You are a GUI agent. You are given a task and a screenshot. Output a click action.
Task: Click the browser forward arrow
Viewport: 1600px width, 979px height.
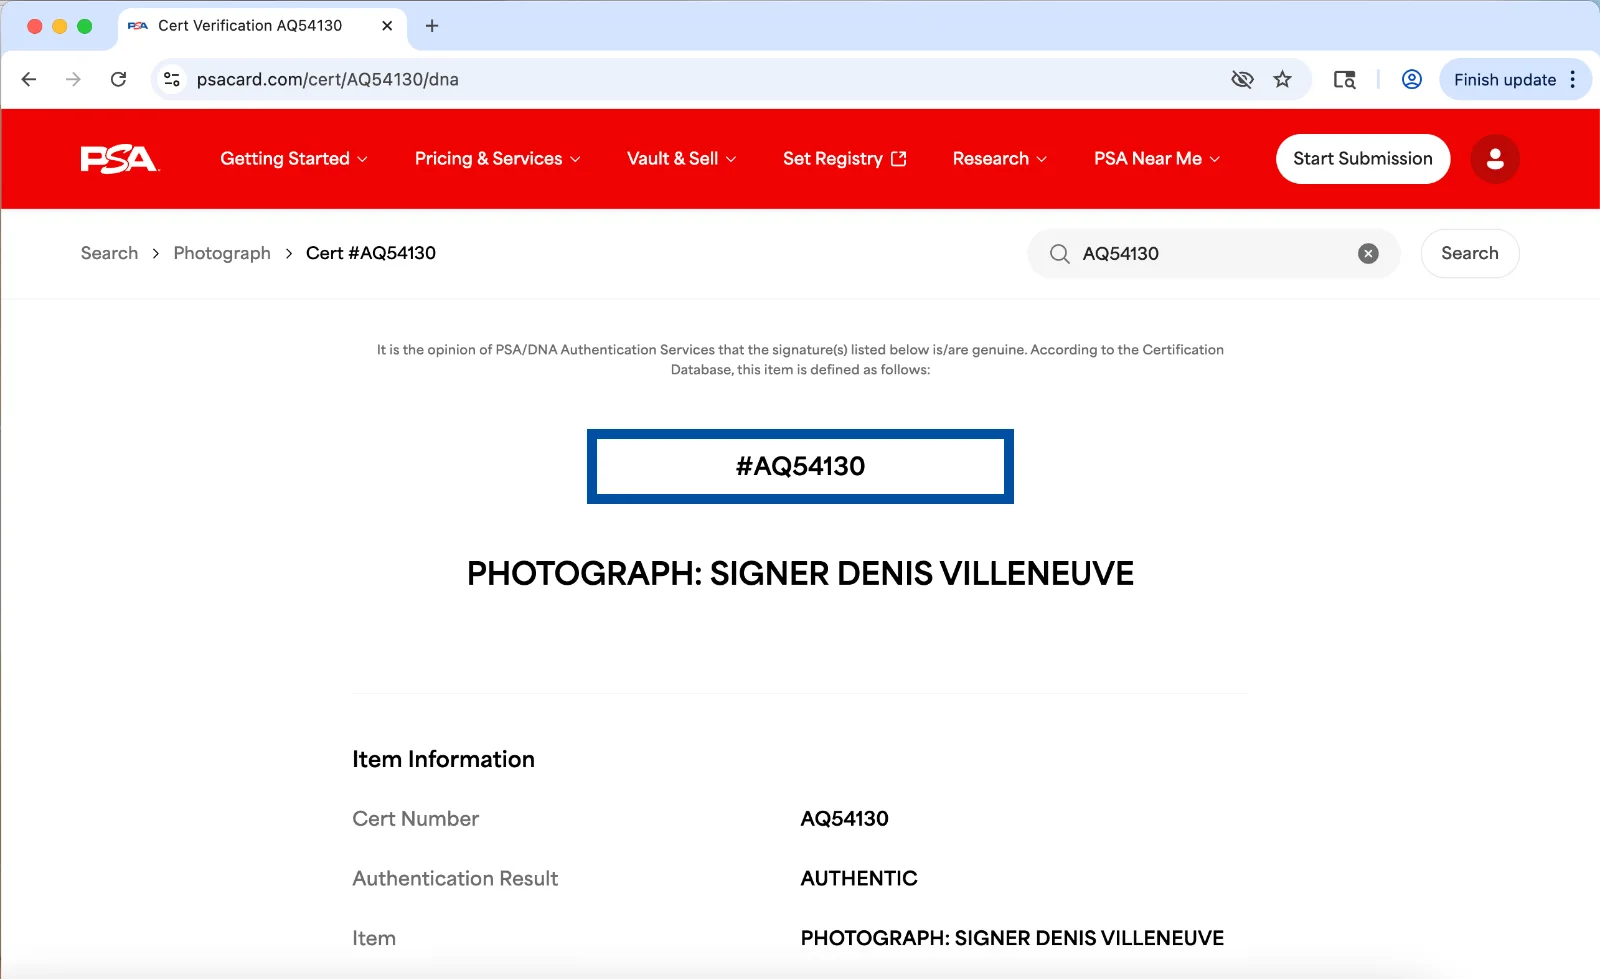pyautogui.click(x=73, y=79)
